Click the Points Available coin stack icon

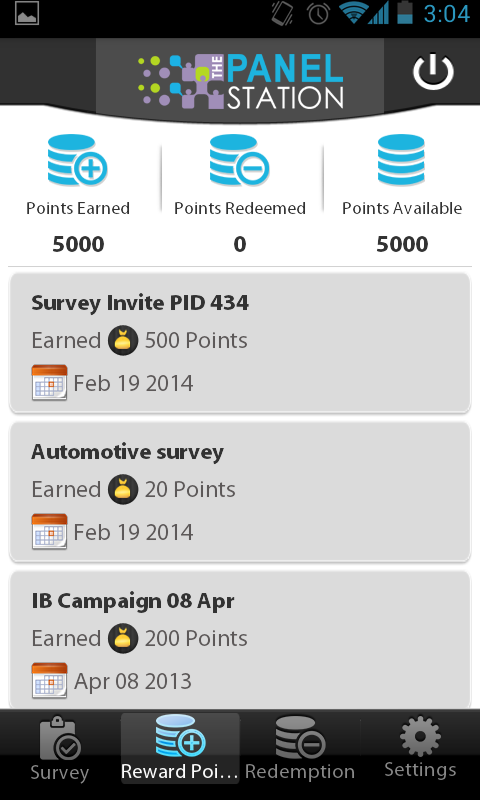[401, 160]
